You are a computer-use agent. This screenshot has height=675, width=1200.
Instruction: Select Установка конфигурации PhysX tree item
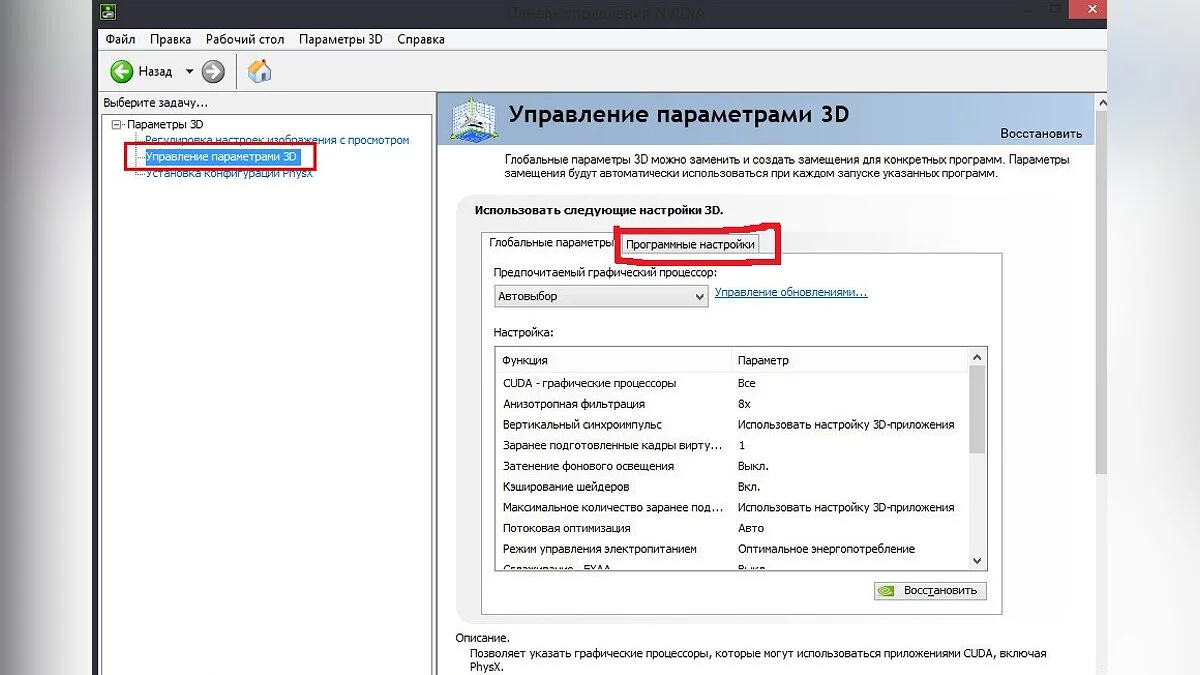point(229,173)
